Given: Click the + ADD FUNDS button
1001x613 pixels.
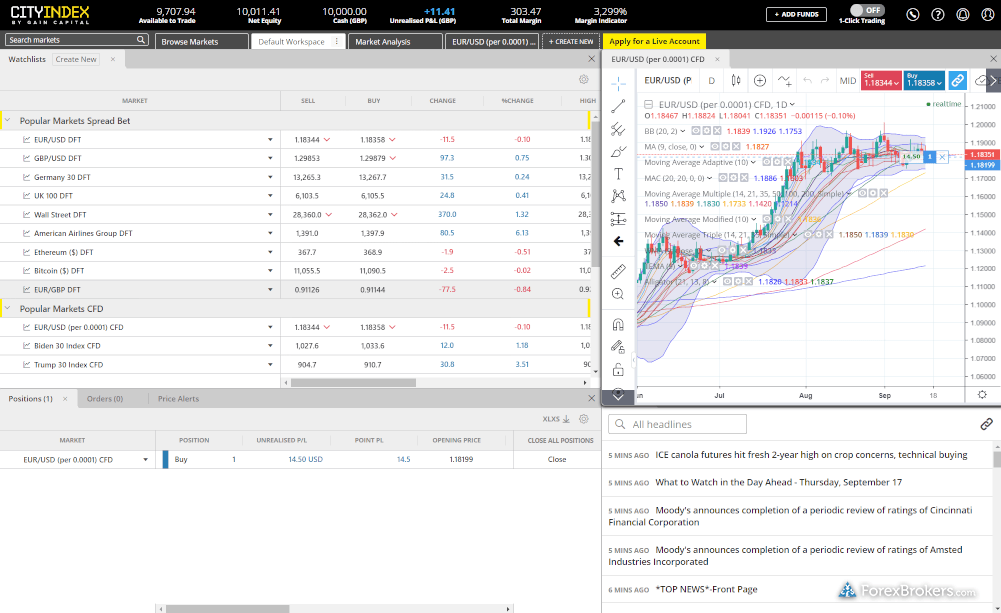Looking at the screenshot, I should click(x=796, y=14).
